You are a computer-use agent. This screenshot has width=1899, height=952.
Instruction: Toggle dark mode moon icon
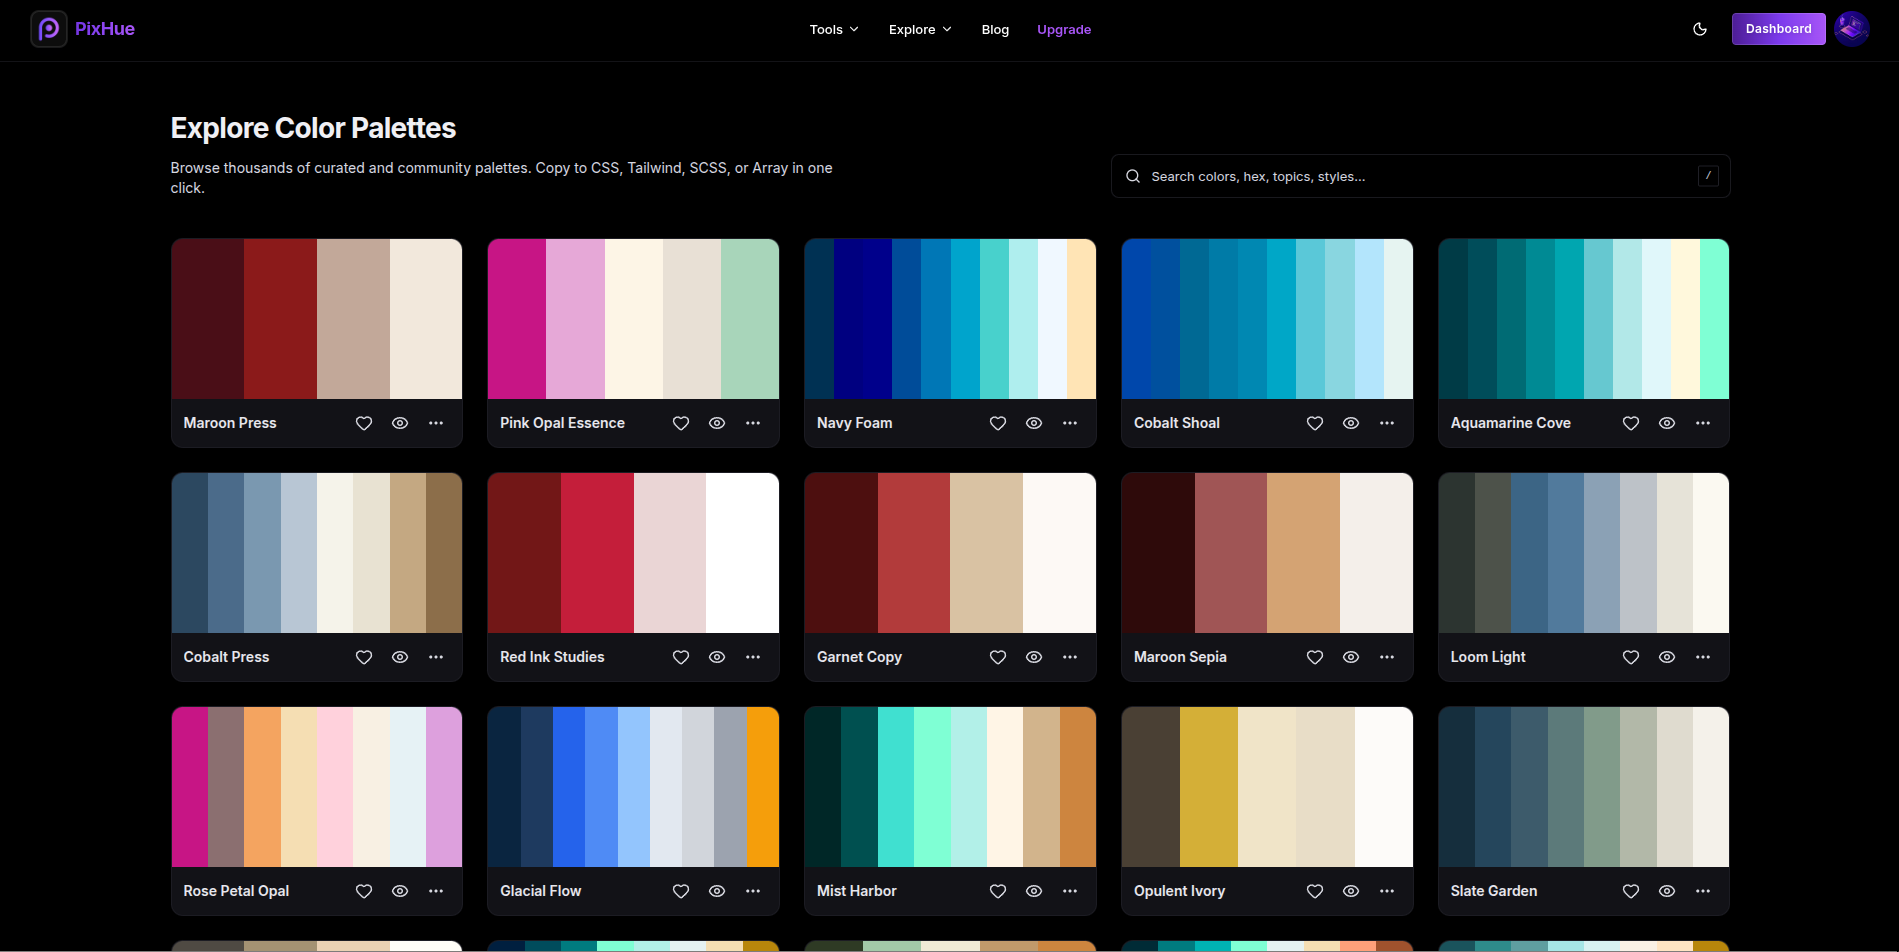tap(1700, 29)
